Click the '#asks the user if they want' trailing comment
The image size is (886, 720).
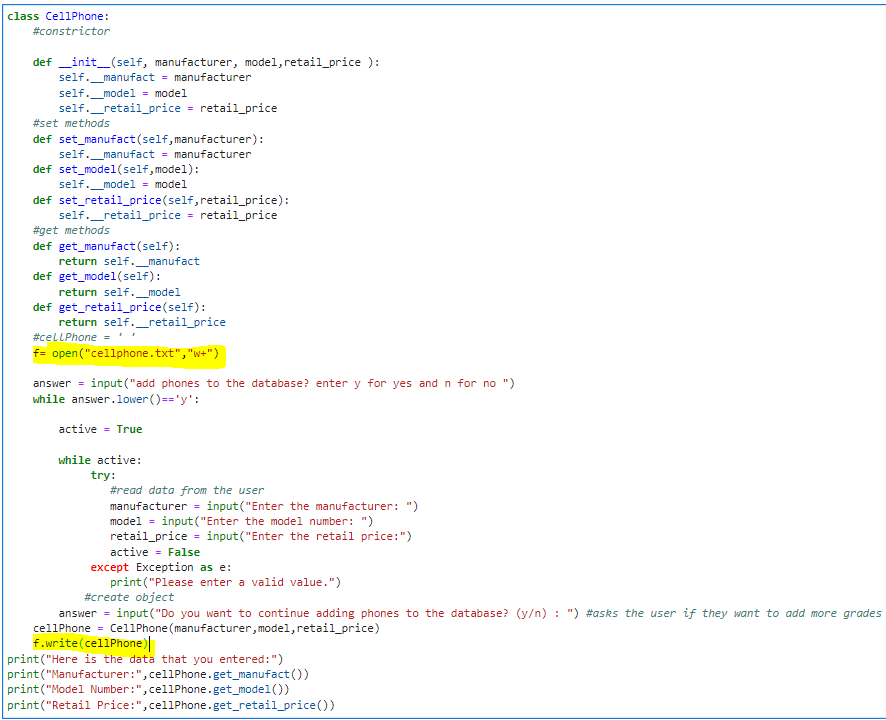click(x=733, y=613)
